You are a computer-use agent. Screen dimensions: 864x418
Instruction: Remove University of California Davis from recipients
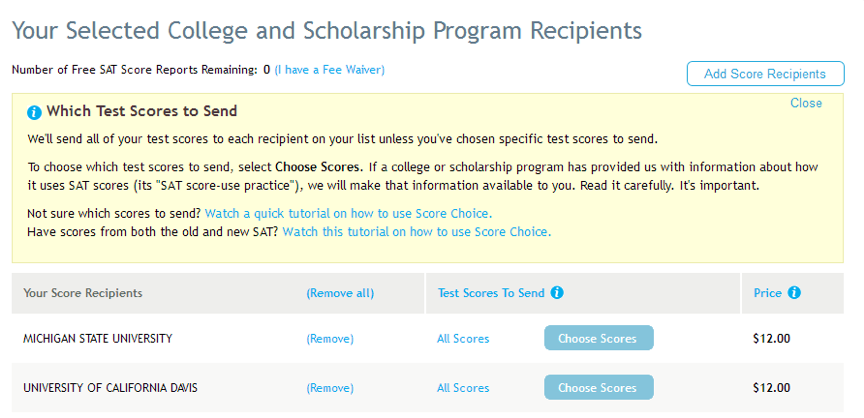329,388
